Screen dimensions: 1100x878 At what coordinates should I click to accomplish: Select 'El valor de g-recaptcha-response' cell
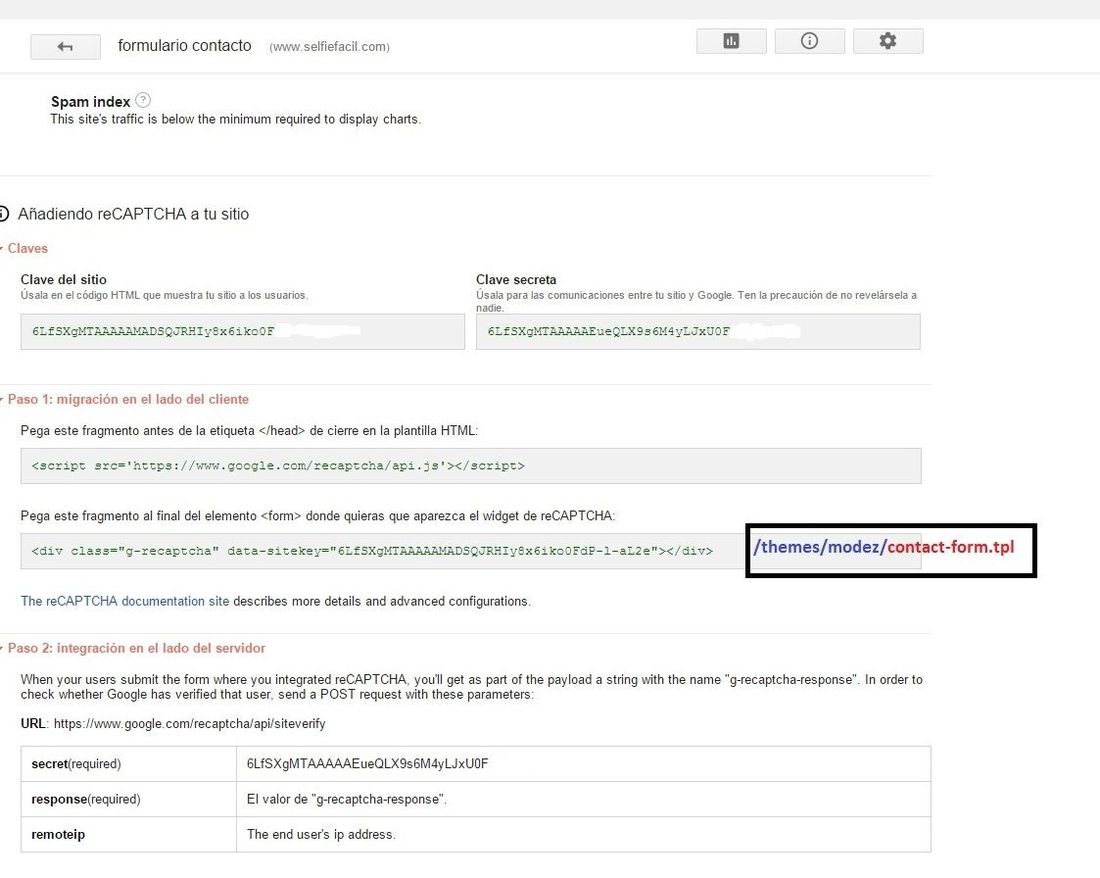coord(584,799)
